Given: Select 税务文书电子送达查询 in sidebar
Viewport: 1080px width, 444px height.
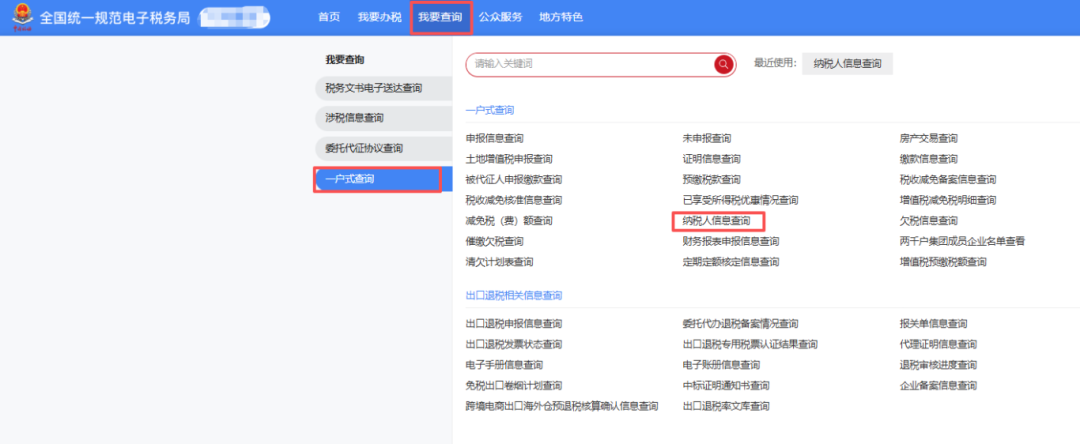Looking at the screenshot, I should coord(374,88).
